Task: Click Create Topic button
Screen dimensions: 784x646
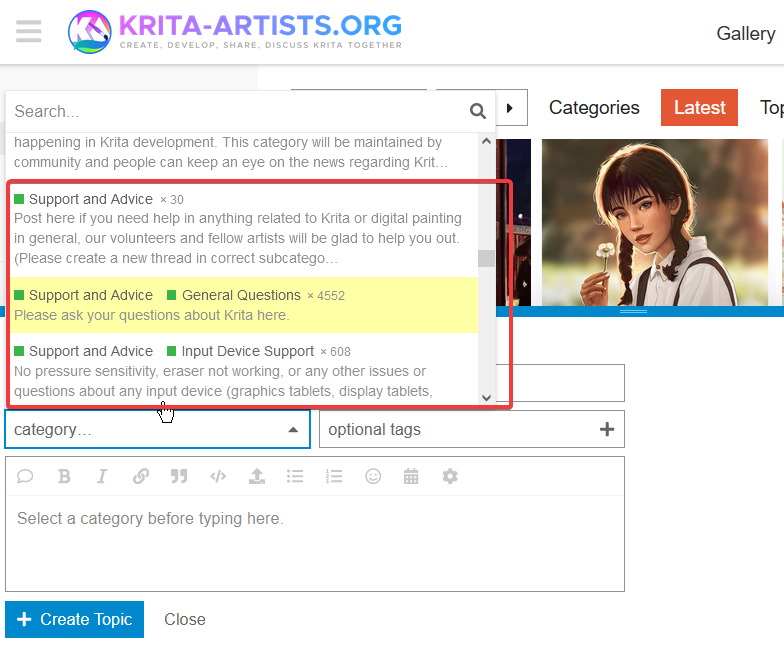Action: coord(74,620)
